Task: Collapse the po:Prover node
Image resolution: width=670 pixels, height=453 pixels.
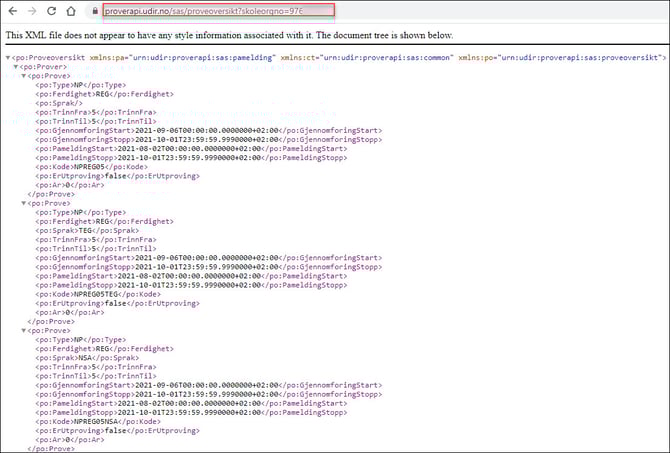Action: click(15, 67)
